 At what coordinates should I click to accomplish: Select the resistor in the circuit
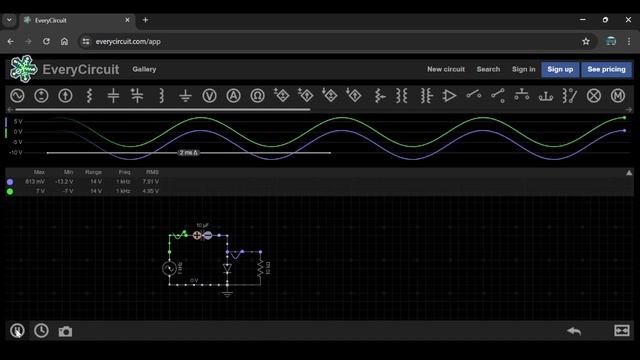(x=260, y=269)
